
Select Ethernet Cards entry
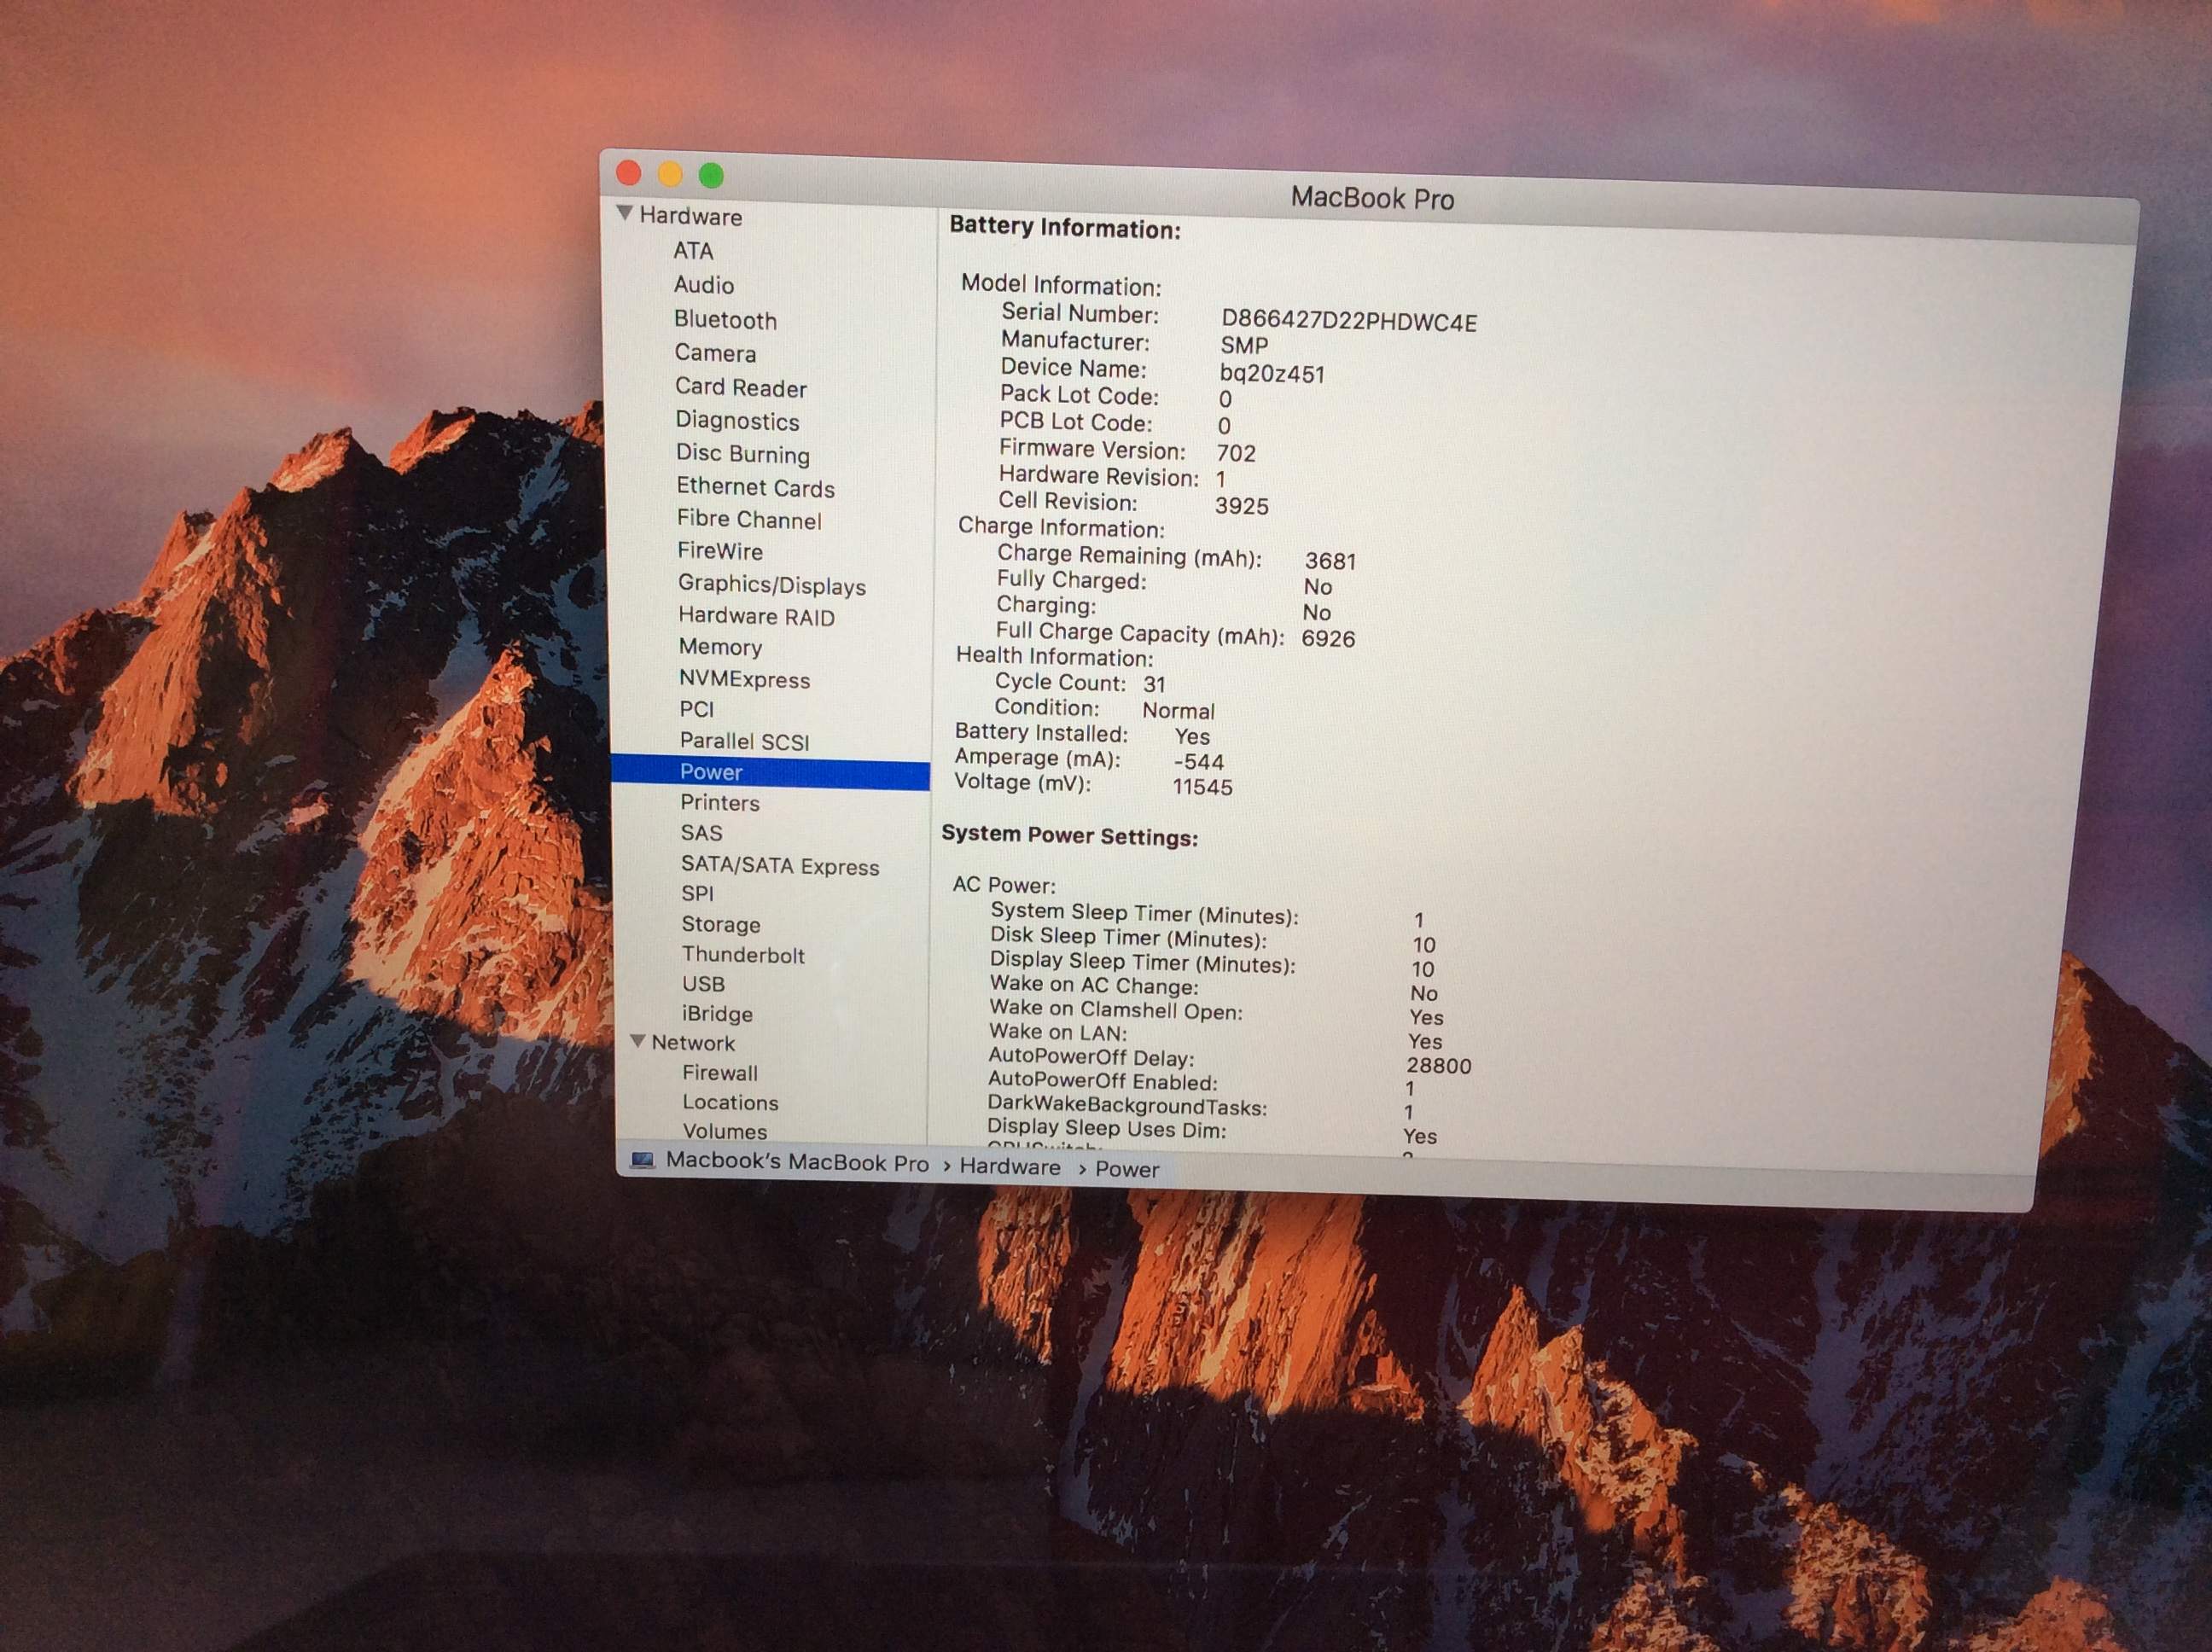click(x=756, y=487)
